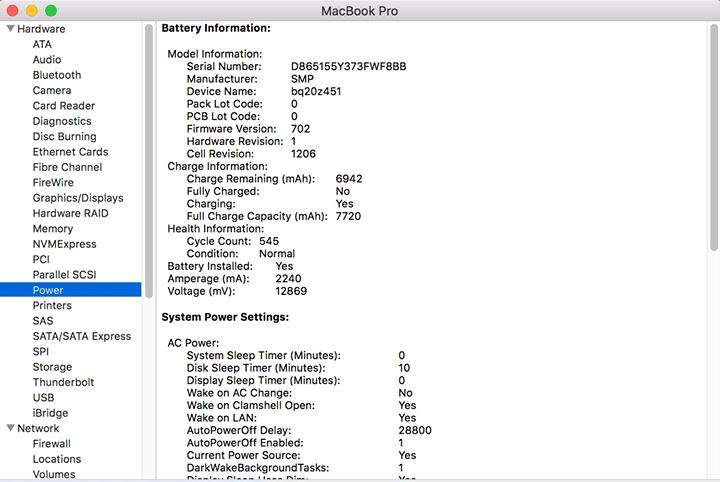The height and width of the screenshot is (482, 720).
Task: Select Storage in the sidebar
Action: click(52, 367)
